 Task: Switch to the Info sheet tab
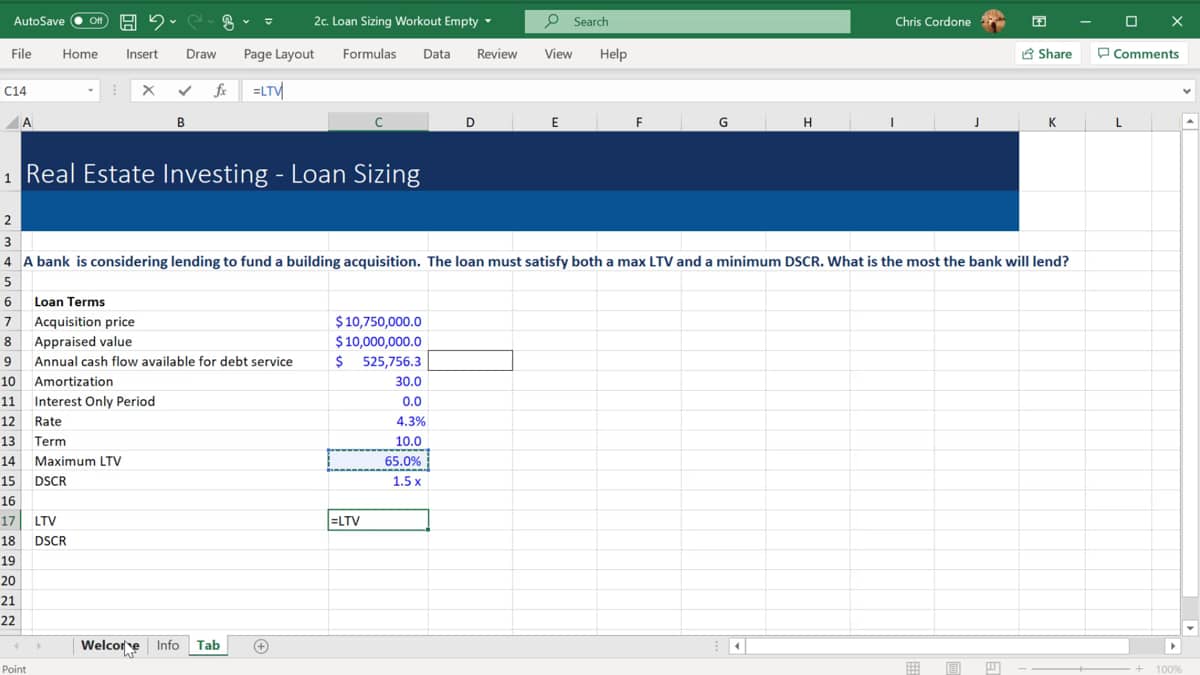[168, 645]
